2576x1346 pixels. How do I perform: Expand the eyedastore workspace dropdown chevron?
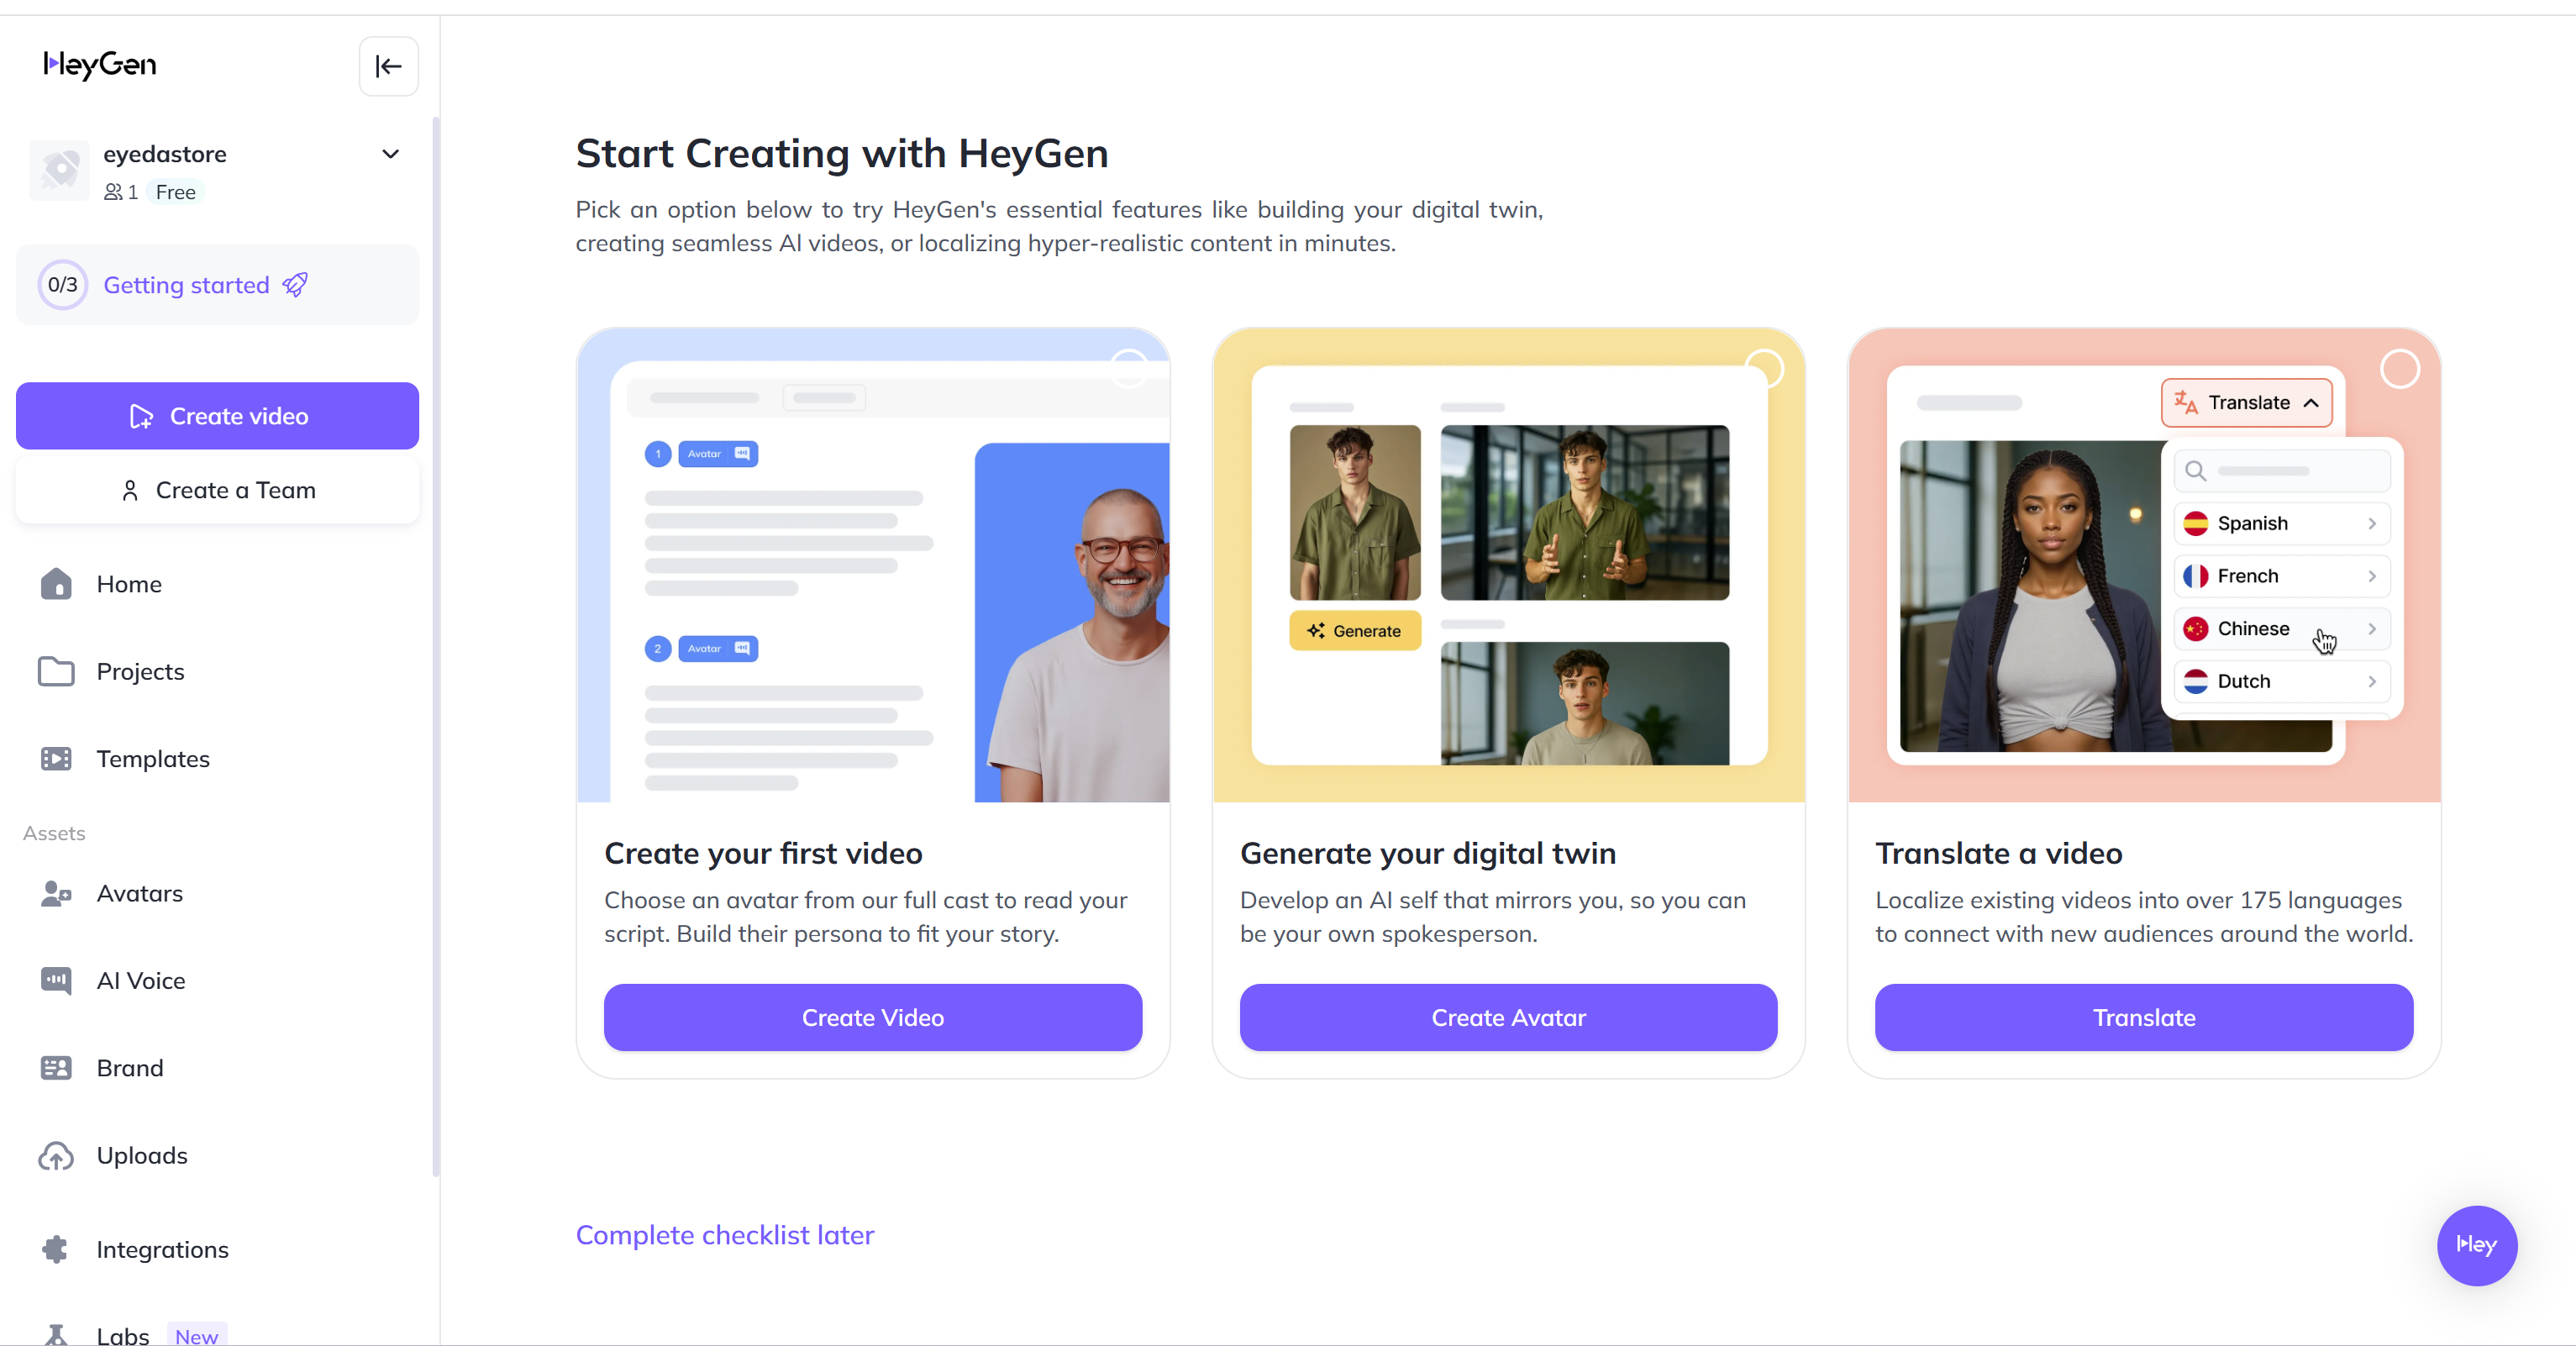pyautogui.click(x=391, y=154)
